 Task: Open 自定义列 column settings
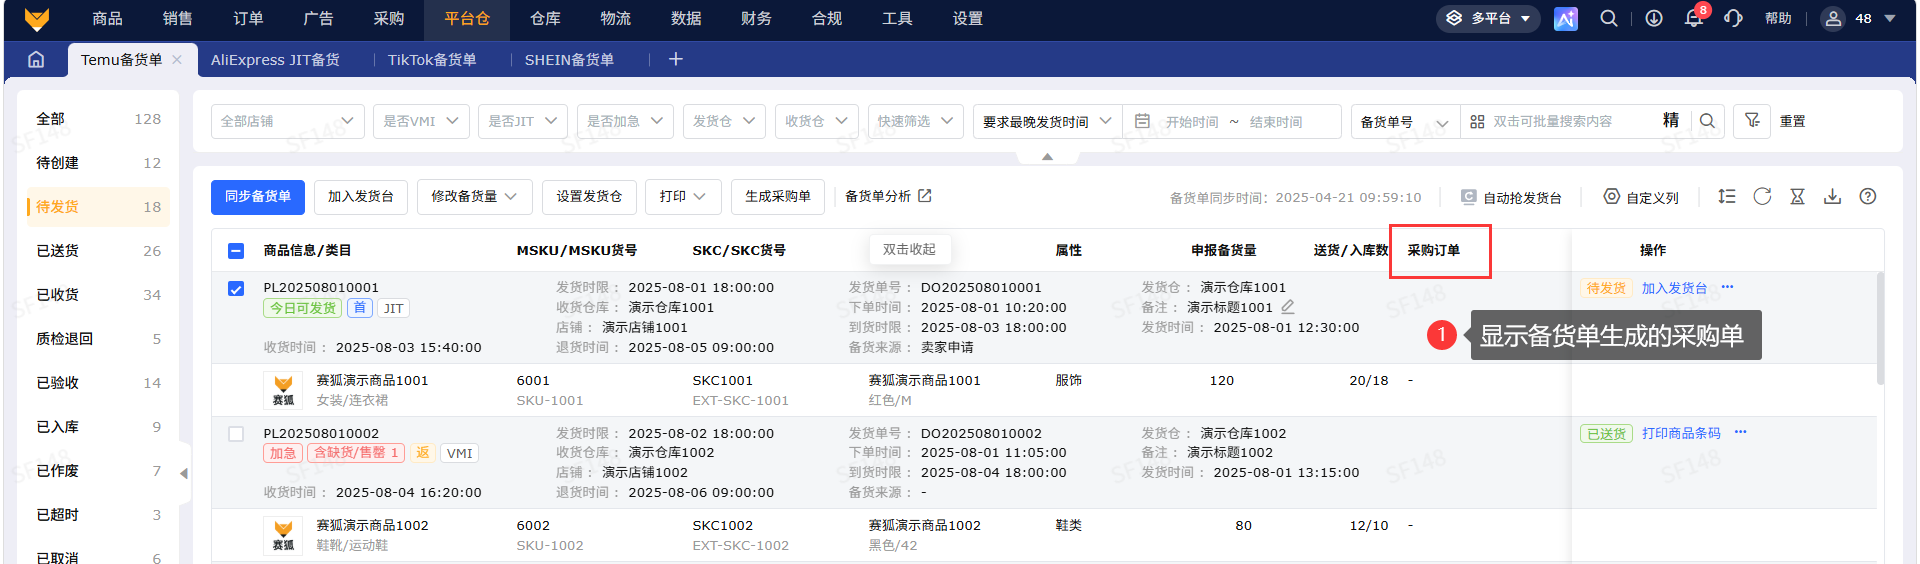click(x=1641, y=197)
